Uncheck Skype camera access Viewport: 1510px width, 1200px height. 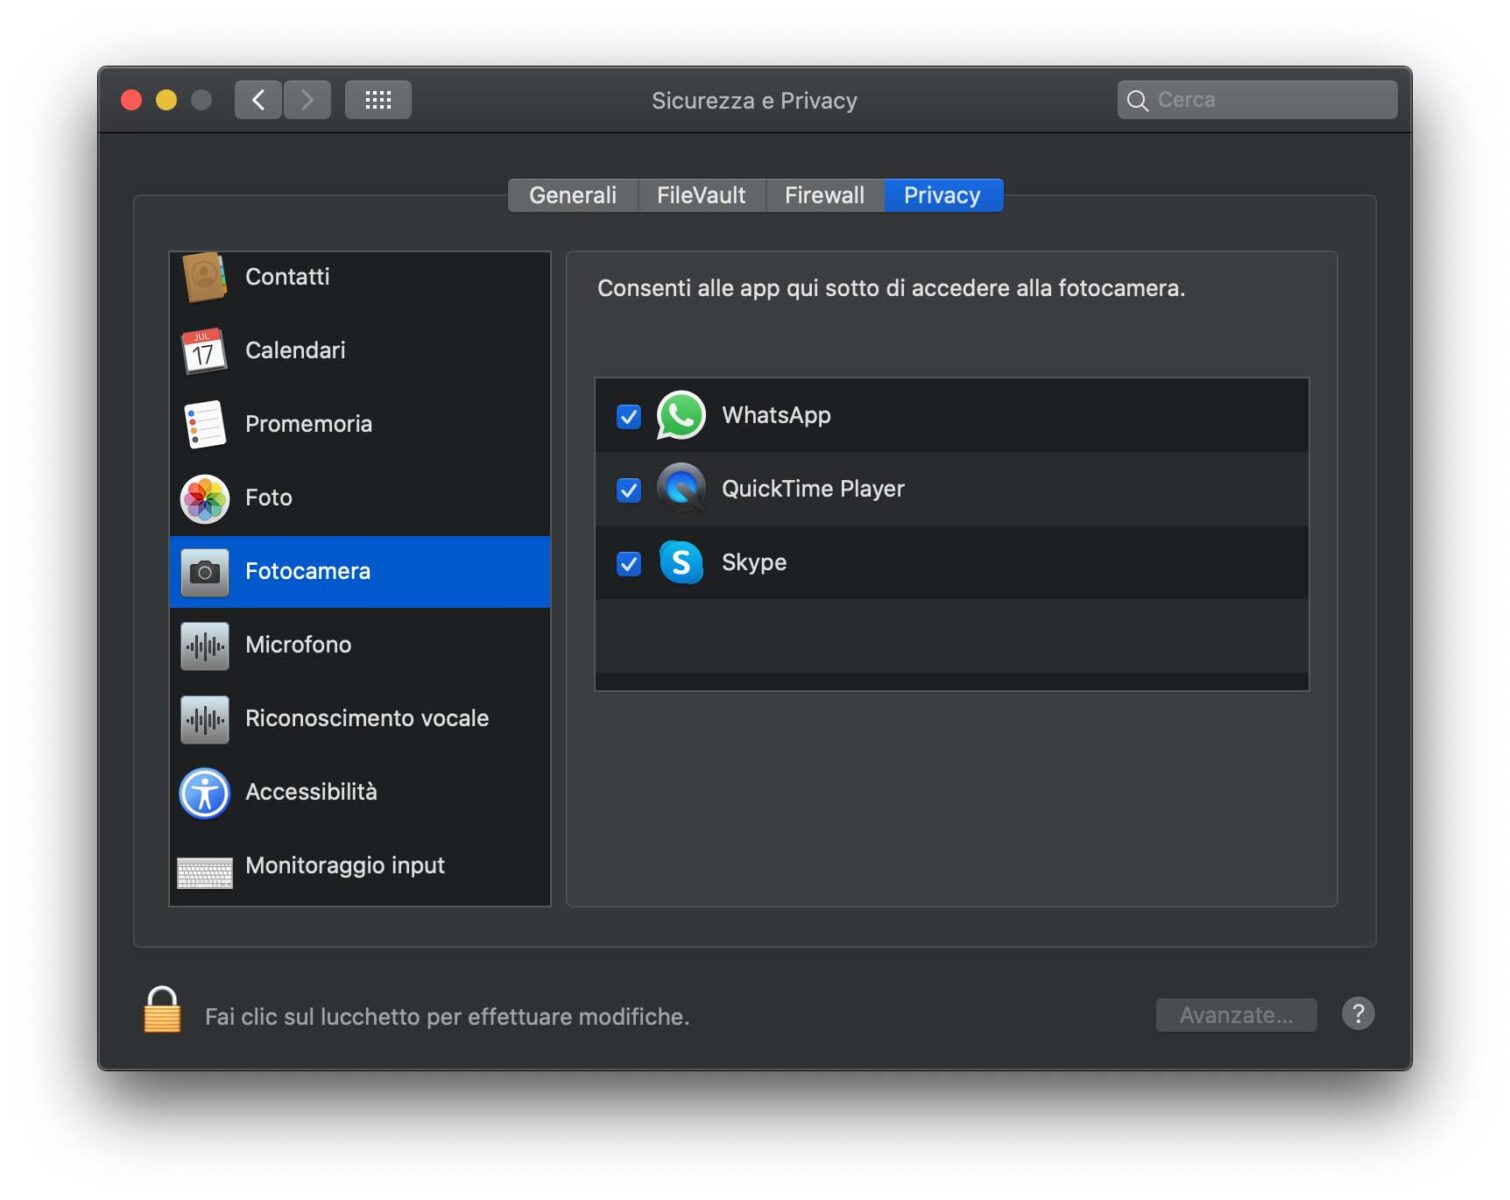[x=628, y=564]
